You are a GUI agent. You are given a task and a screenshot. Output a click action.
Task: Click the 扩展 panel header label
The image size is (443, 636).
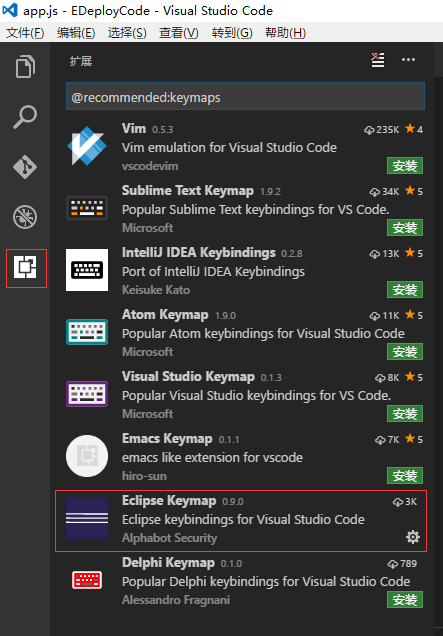(x=81, y=61)
